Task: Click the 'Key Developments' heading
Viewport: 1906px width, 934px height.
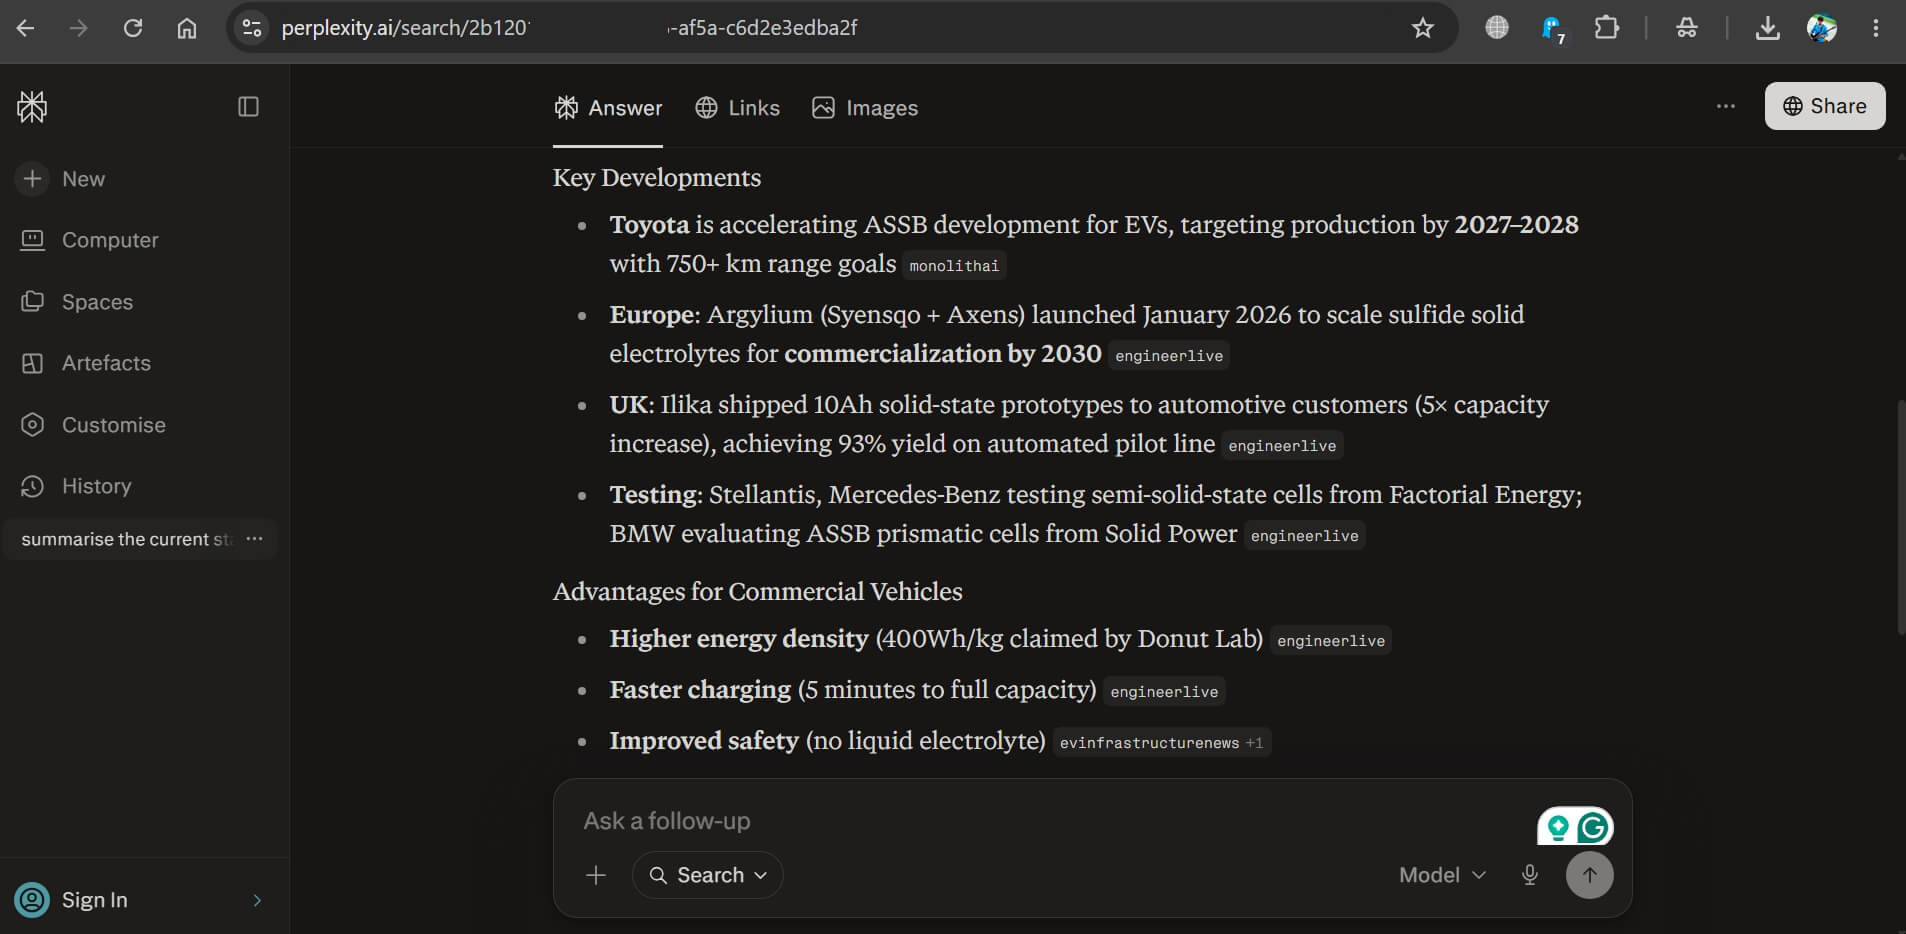Action: point(657,177)
